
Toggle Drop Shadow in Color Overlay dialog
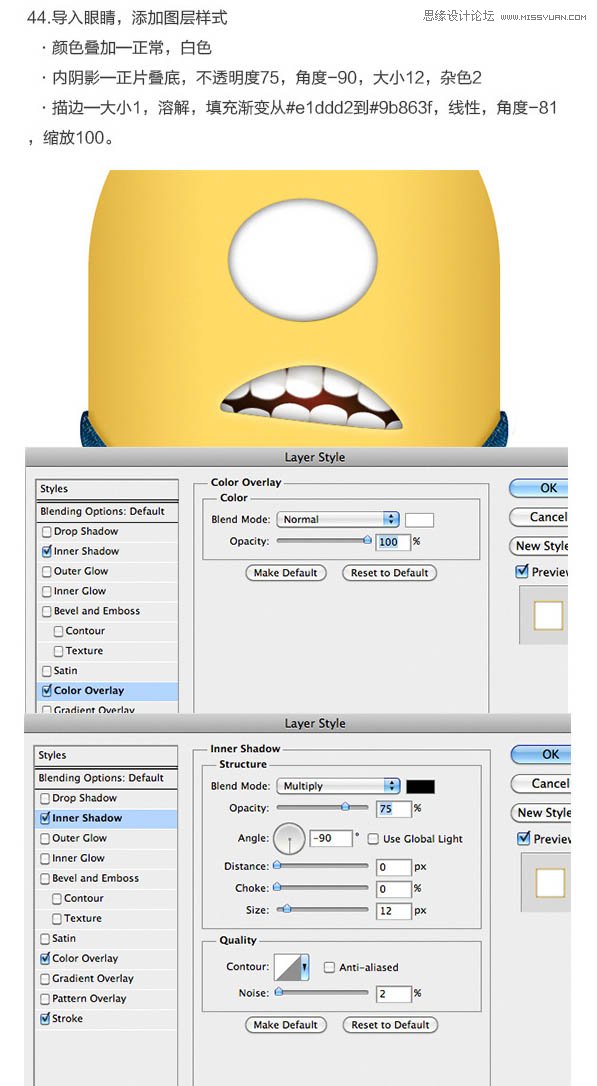pos(46,532)
